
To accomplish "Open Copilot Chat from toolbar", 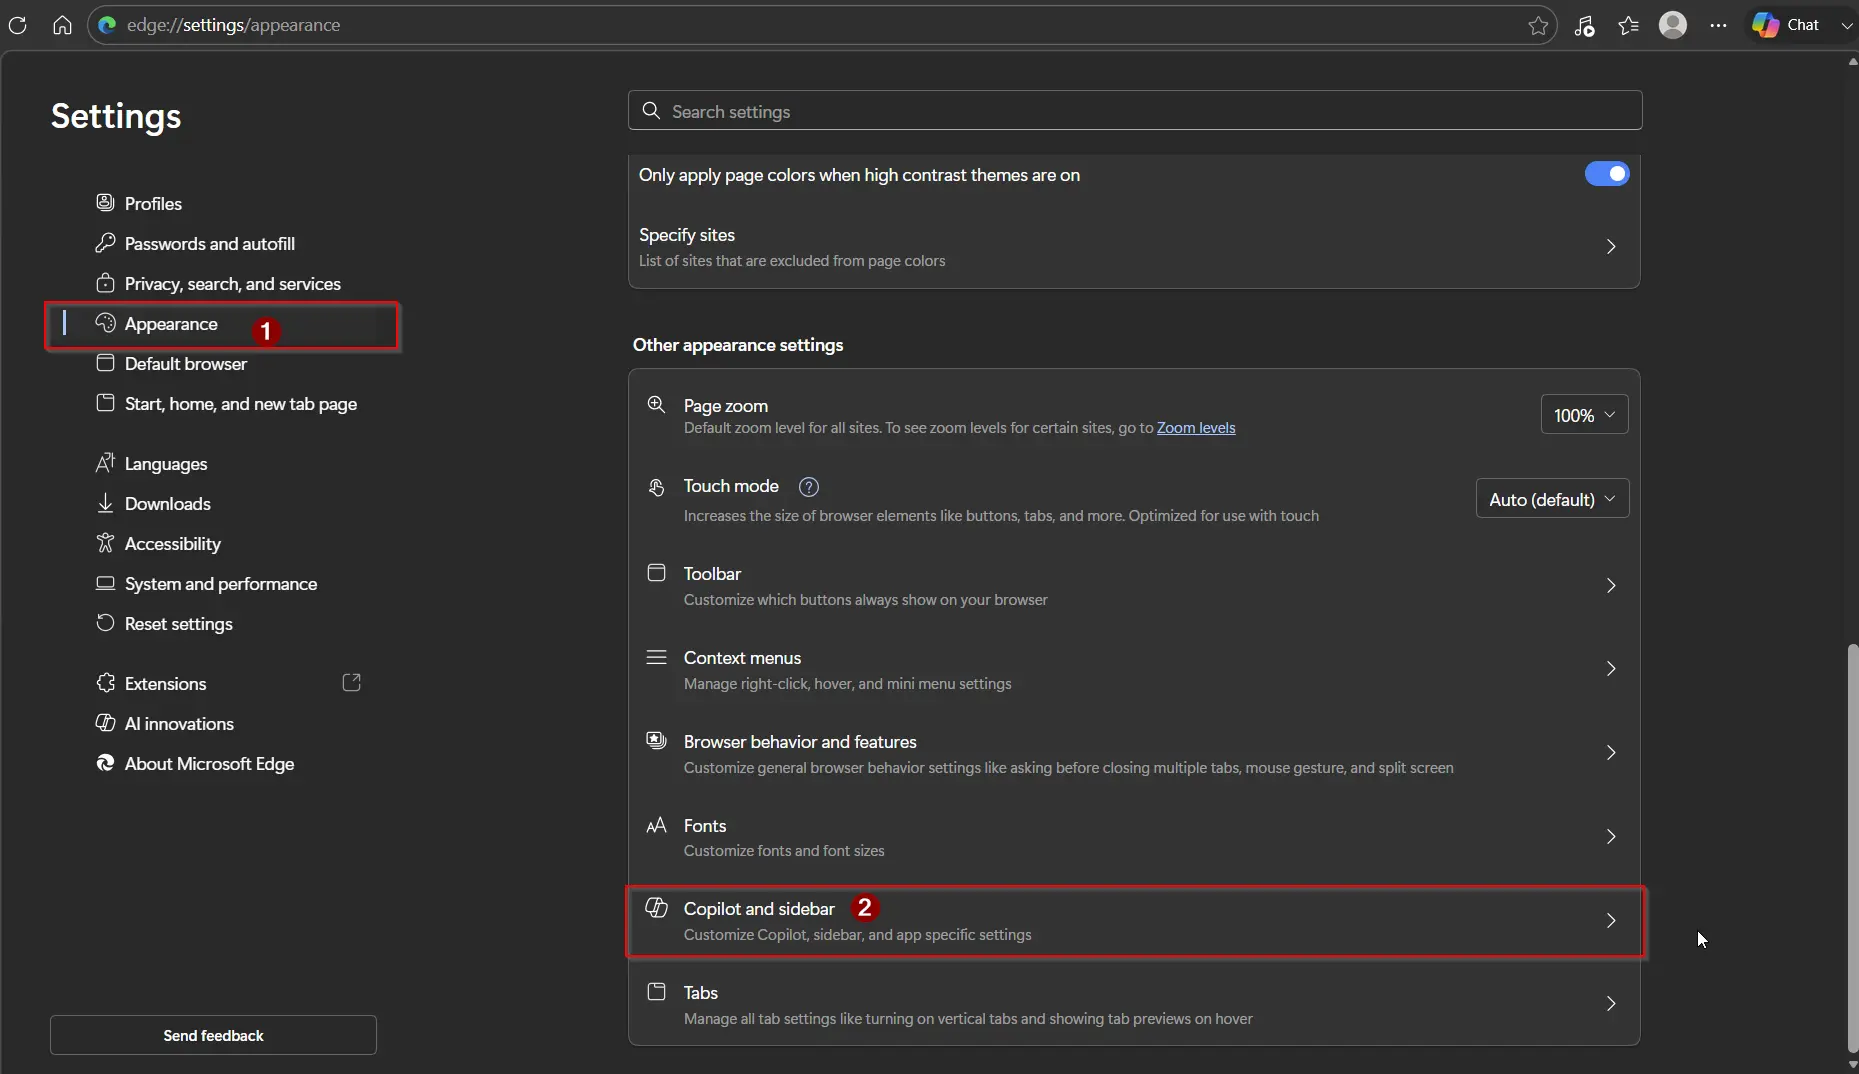I will coord(1787,25).
